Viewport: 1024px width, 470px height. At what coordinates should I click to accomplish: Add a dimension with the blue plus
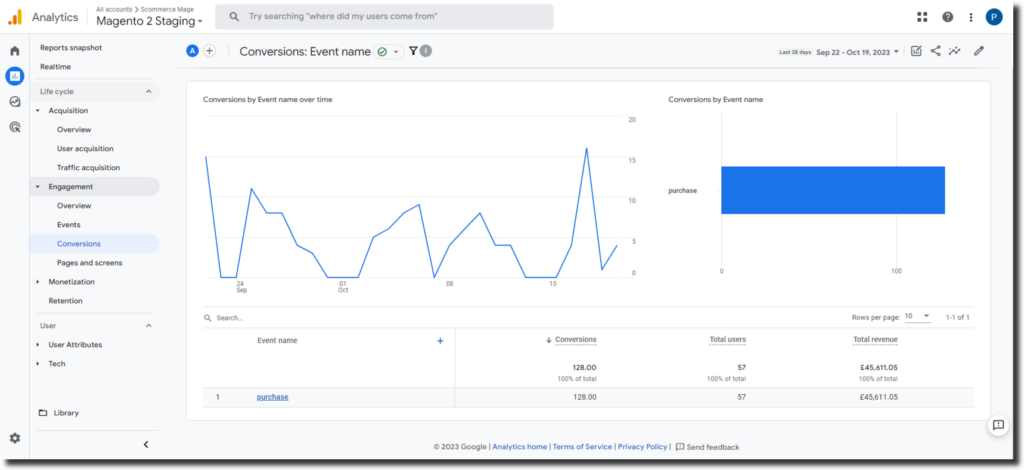coord(440,341)
